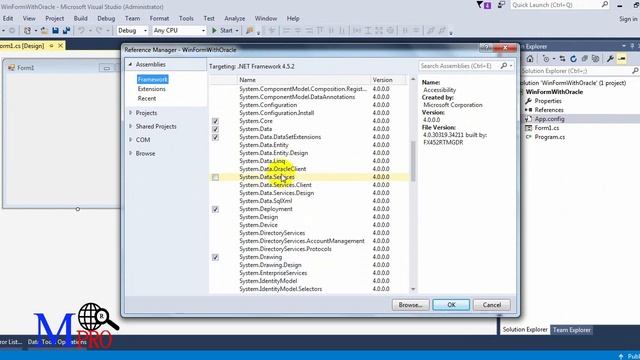This screenshot has height=360, width=640.
Task: Click the Form1.cs file icon
Action: click(x=529, y=128)
